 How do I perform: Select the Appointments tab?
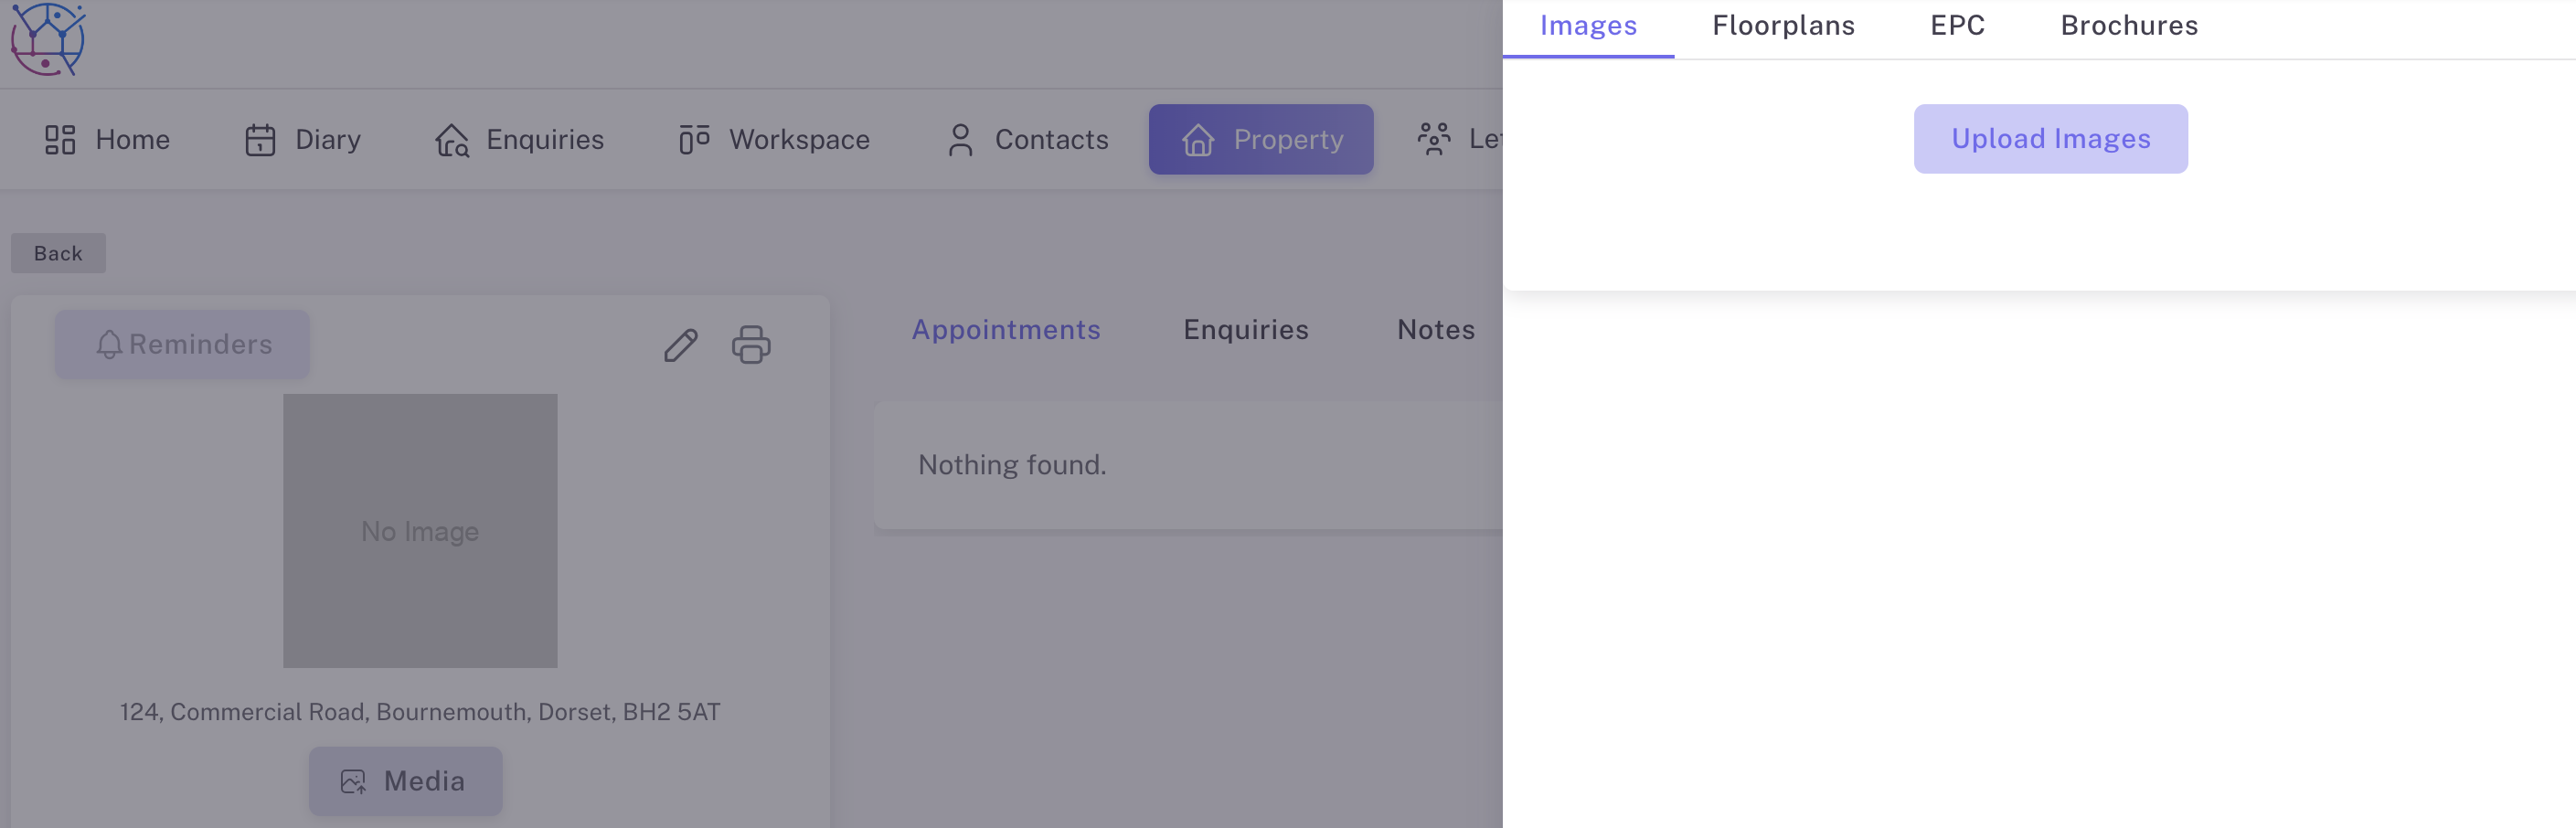coord(1006,330)
